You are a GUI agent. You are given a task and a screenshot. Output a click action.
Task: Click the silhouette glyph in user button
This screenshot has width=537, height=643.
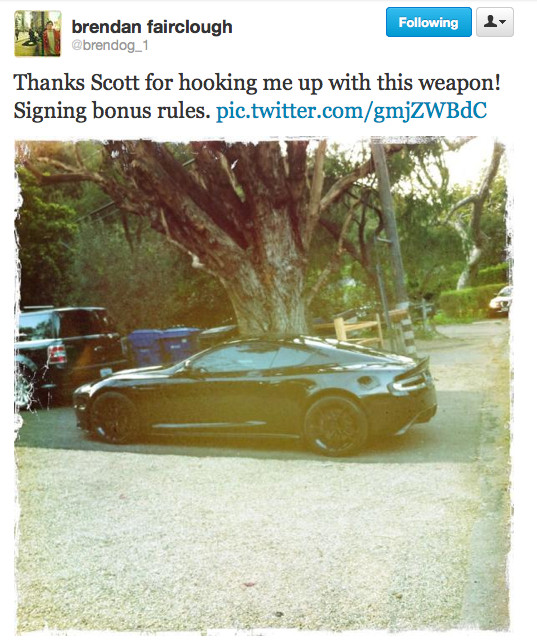[x=490, y=21]
